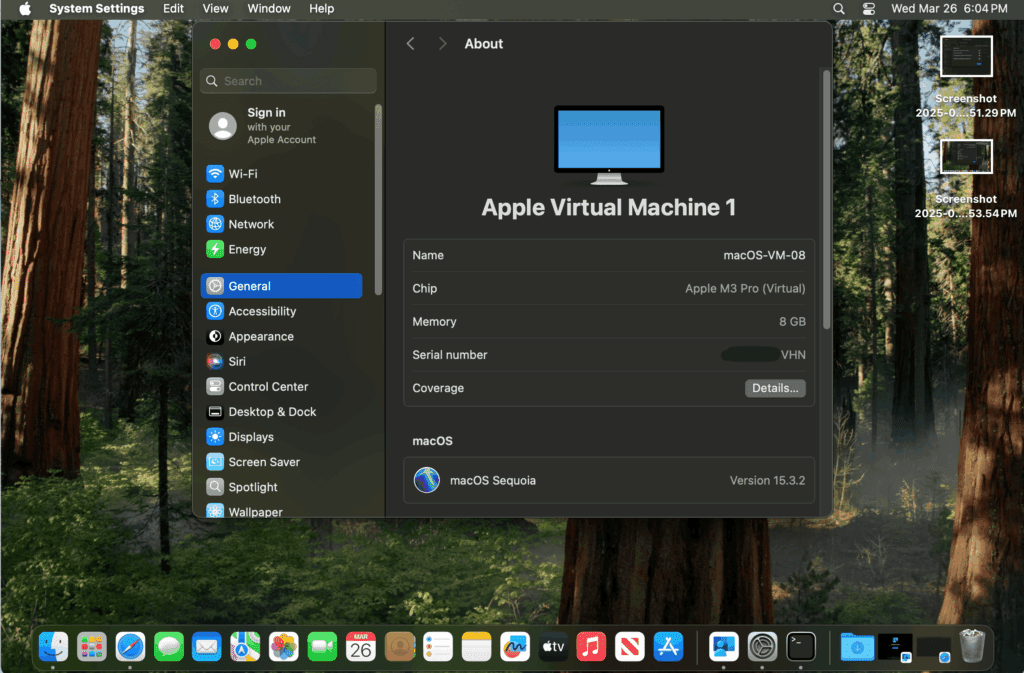This screenshot has height=673, width=1024.
Task: Open the Screenshot 2025 thumbnail on the desktop
Action: click(x=966, y=56)
